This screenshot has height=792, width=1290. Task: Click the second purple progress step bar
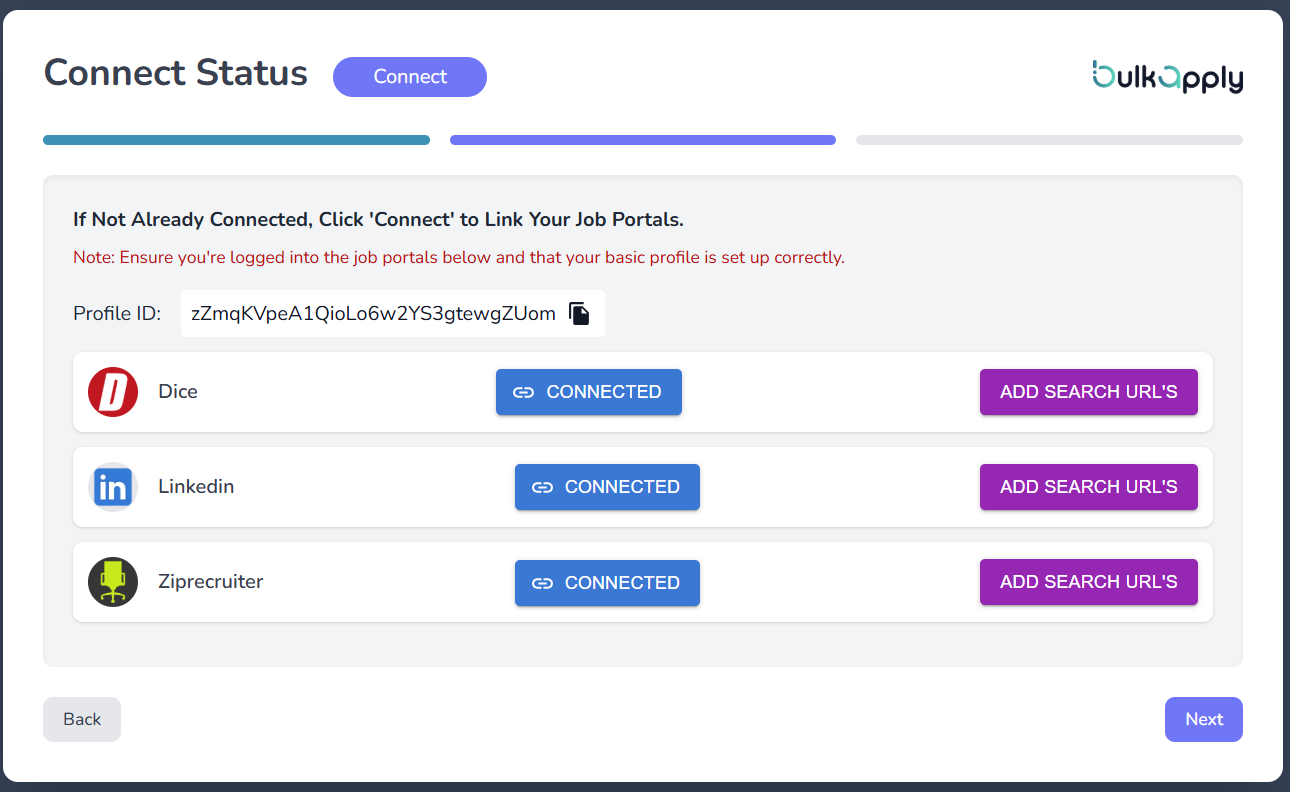coord(642,140)
